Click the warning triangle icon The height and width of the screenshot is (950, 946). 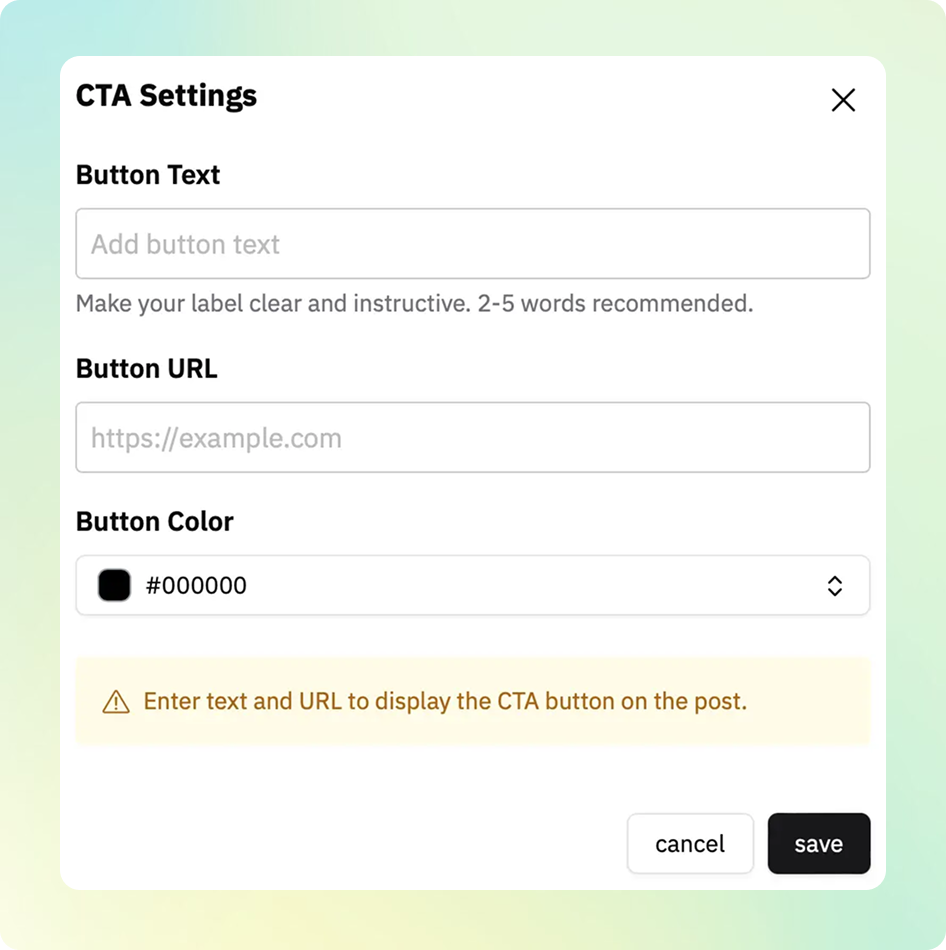pyautogui.click(x=116, y=702)
